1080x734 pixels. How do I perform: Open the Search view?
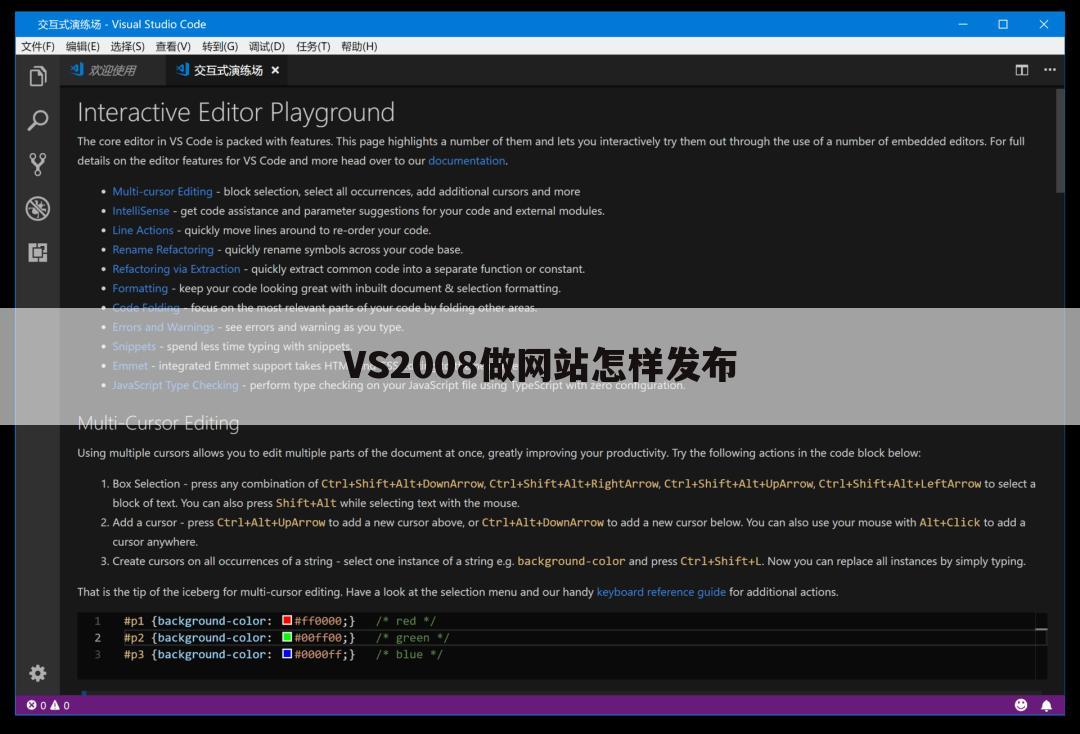click(x=37, y=120)
